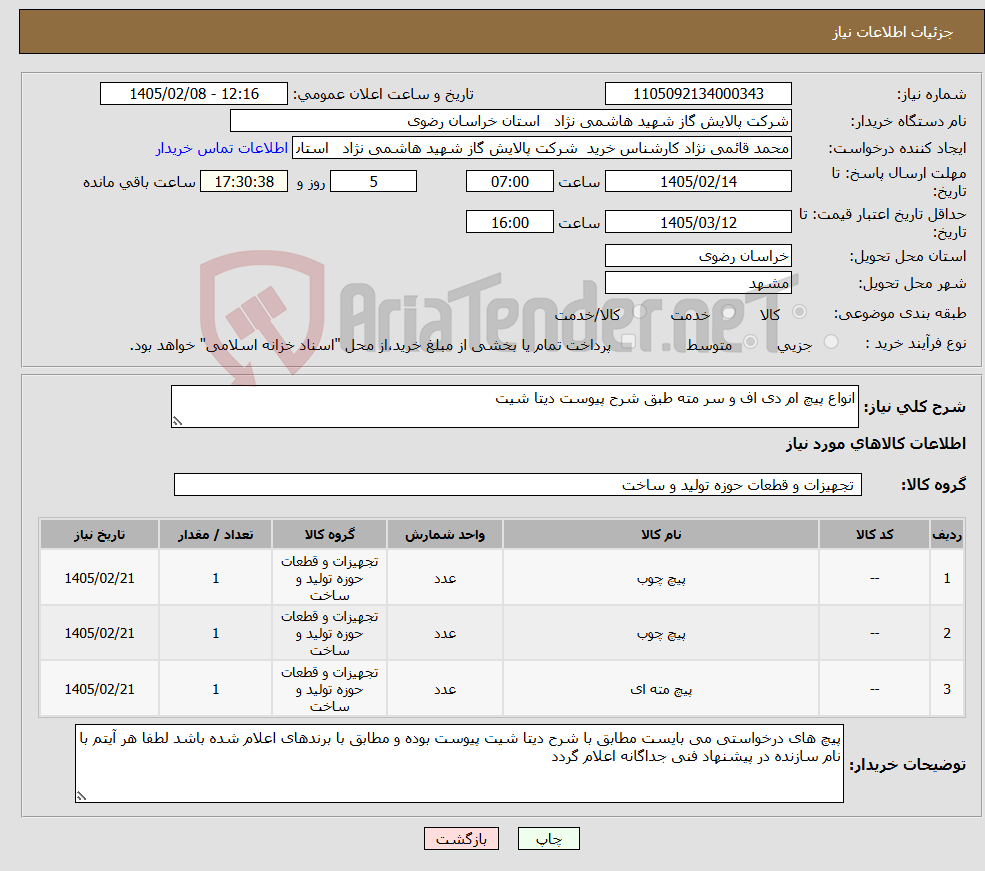Select the جزیی purchase type radio
The height and width of the screenshot is (871, 985).
click(x=831, y=342)
